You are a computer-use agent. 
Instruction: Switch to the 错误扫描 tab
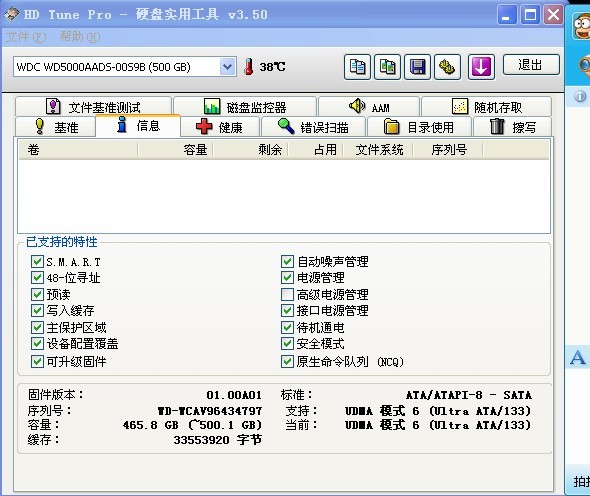click(x=313, y=127)
